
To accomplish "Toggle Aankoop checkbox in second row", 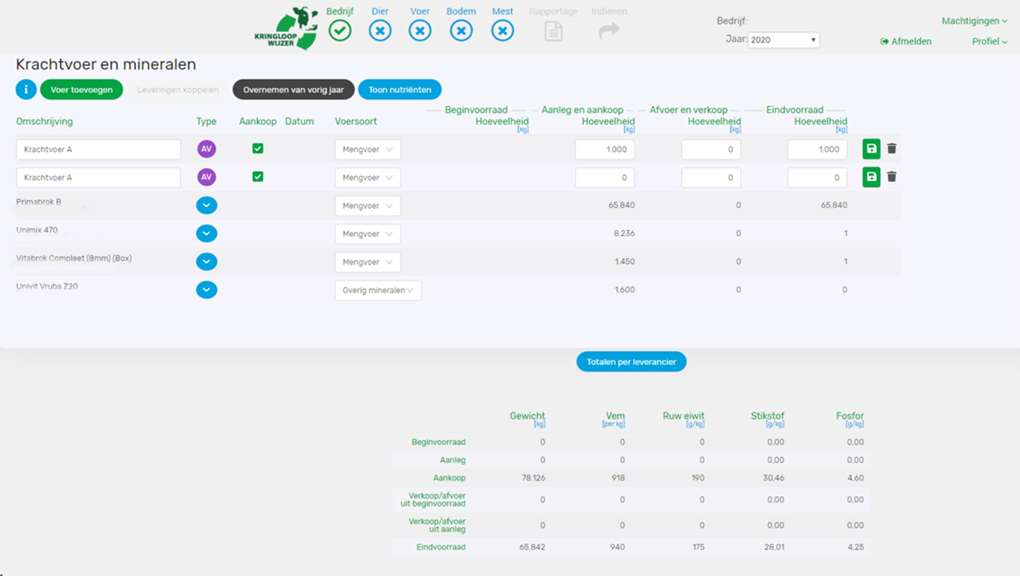I will pos(258,177).
